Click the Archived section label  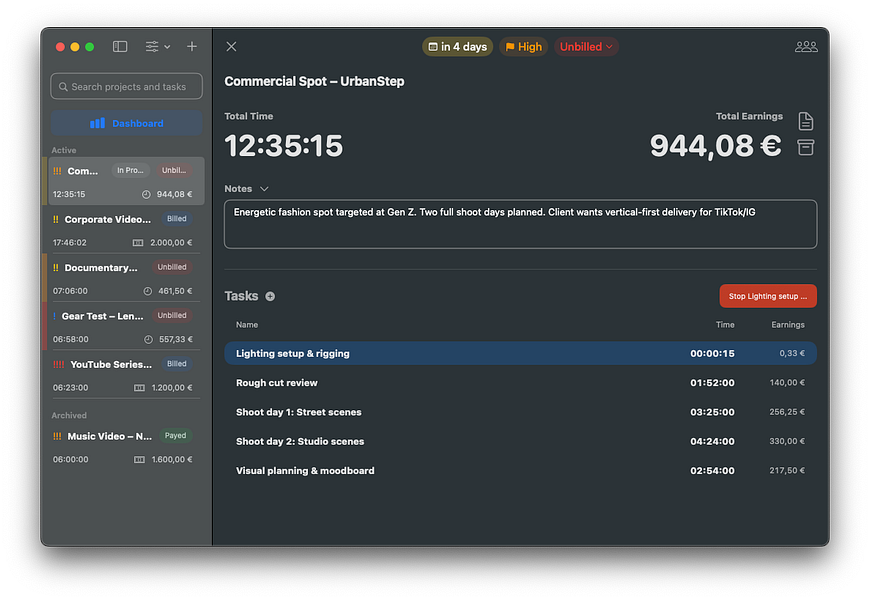tap(69, 415)
